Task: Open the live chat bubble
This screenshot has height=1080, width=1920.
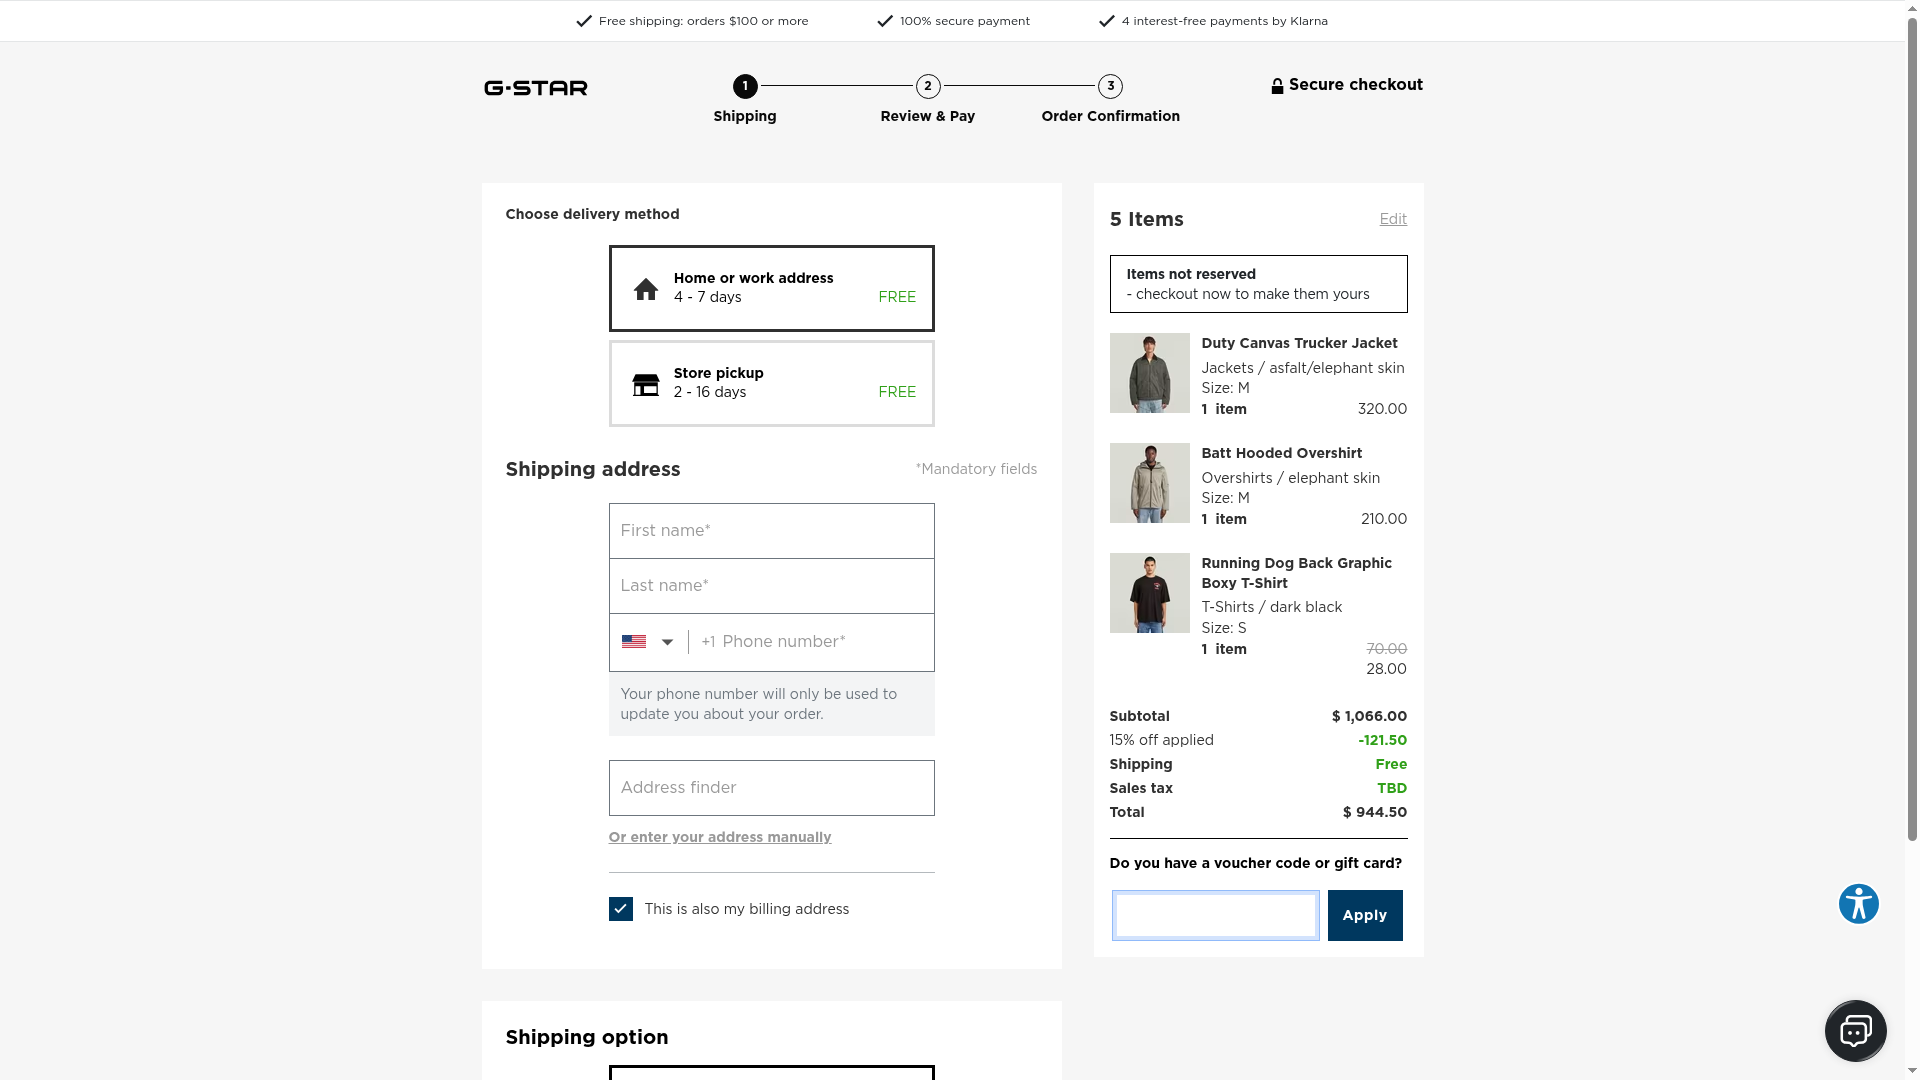Action: (1855, 1031)
